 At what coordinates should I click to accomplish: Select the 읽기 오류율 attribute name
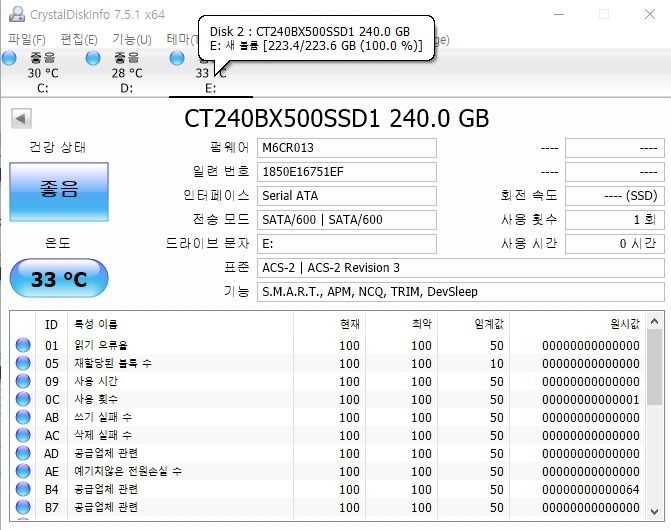101,345
